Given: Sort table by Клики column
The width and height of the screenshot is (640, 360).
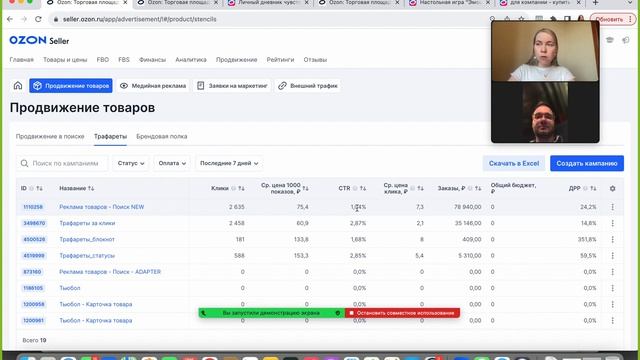Looking at the screenshot, I should pos(241,188).
